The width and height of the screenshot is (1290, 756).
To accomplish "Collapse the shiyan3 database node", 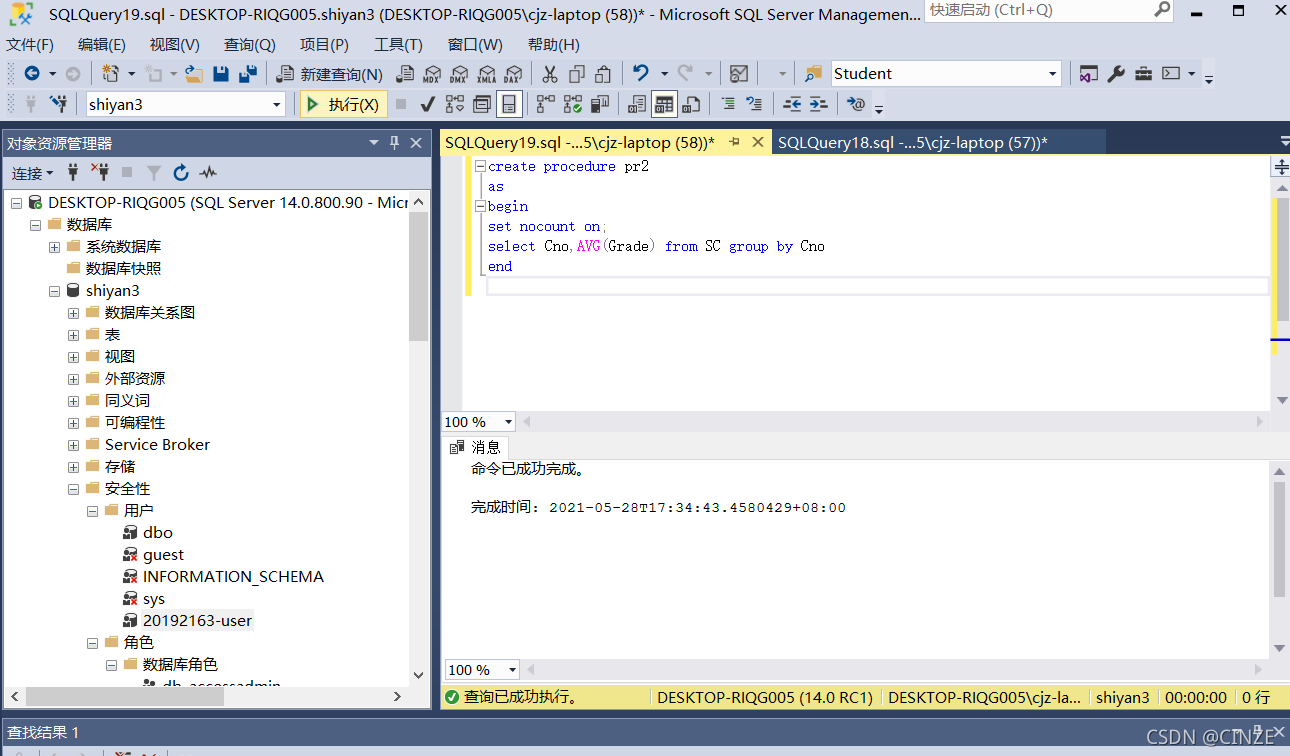I will pos(54,291).
